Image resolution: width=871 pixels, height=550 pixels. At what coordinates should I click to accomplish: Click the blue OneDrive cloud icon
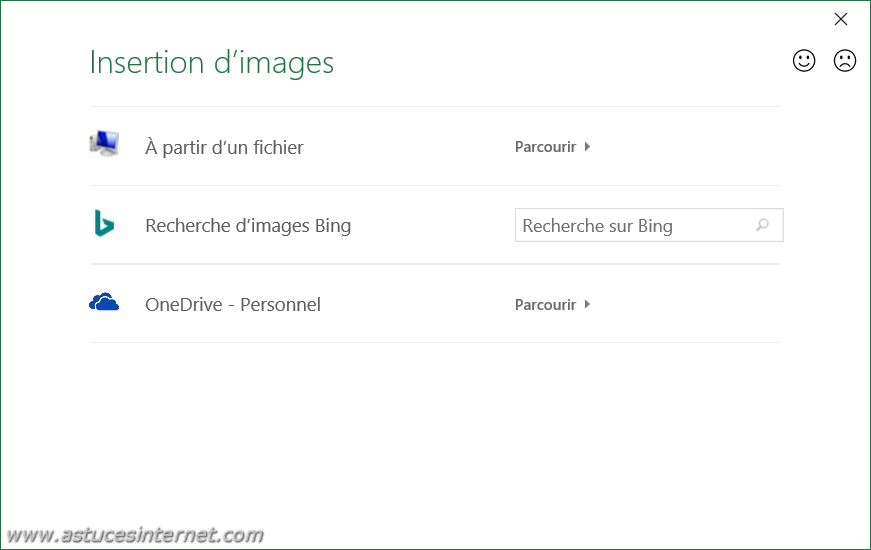(x=104, y=302)
